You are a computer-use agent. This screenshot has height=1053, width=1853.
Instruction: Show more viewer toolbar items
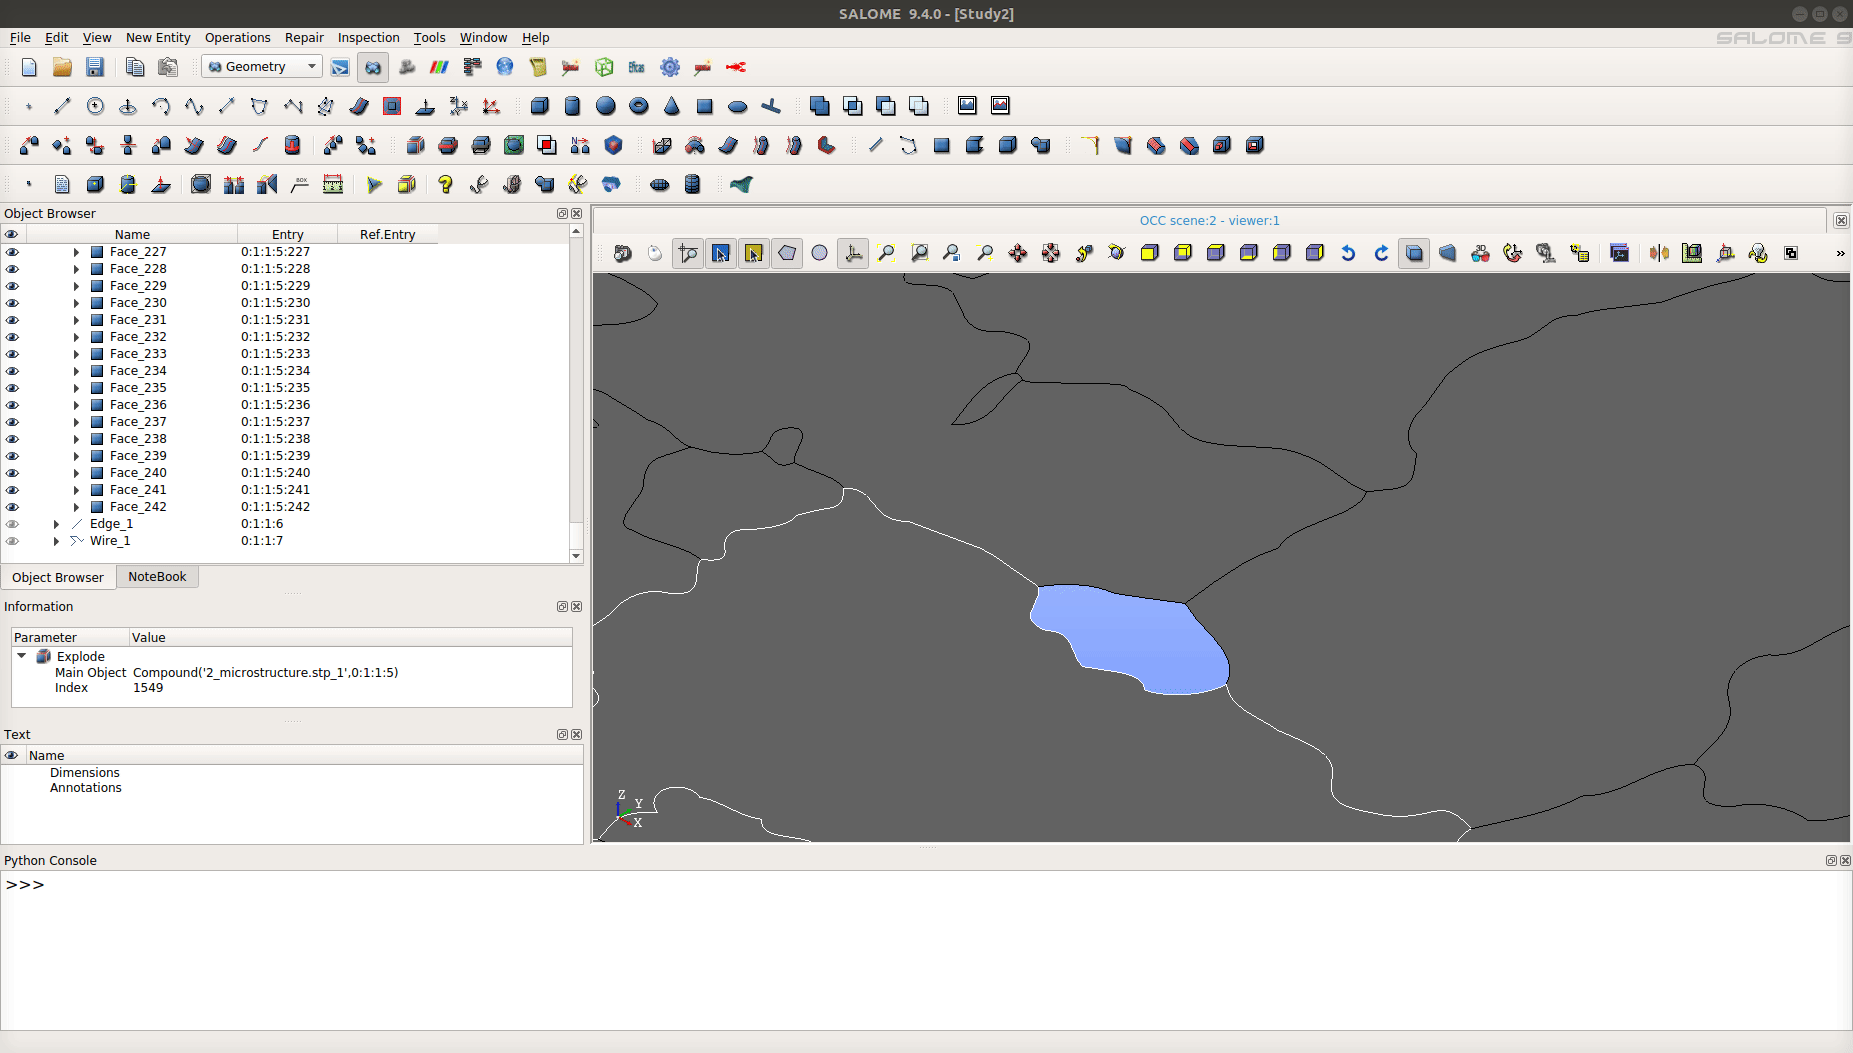click(1840, 253)
